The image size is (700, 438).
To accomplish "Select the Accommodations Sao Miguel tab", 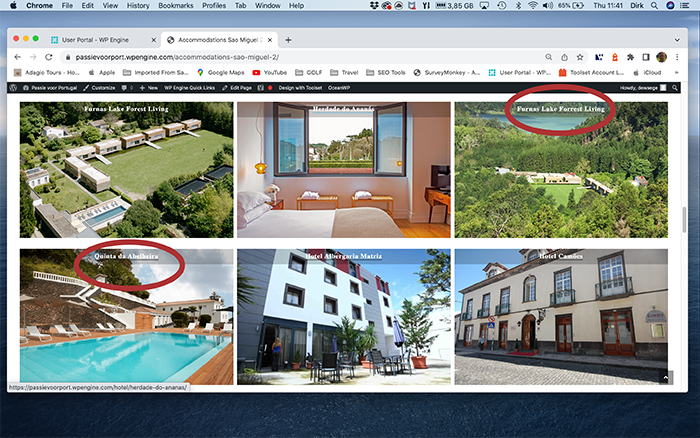I will point(220,40).
